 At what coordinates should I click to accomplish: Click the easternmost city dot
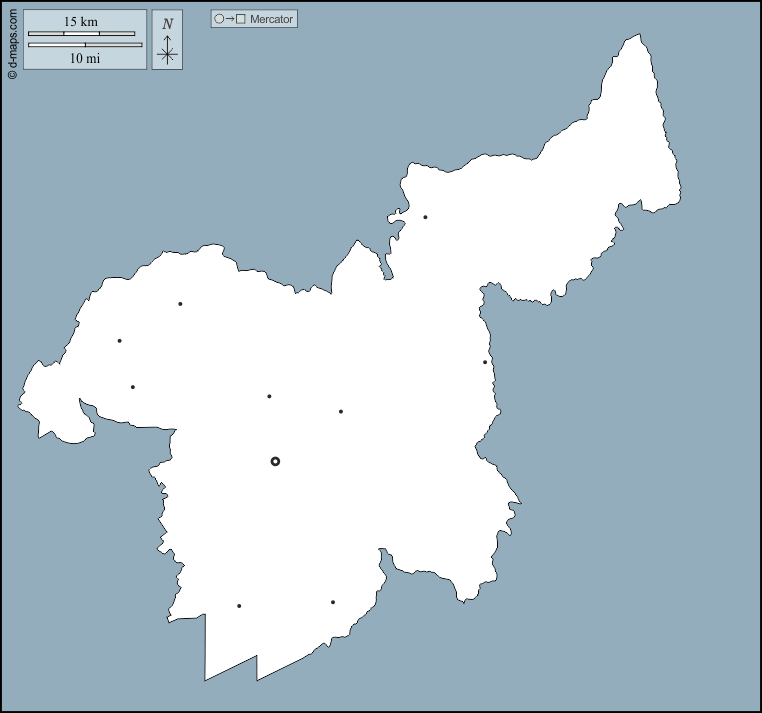click(485, 362)
